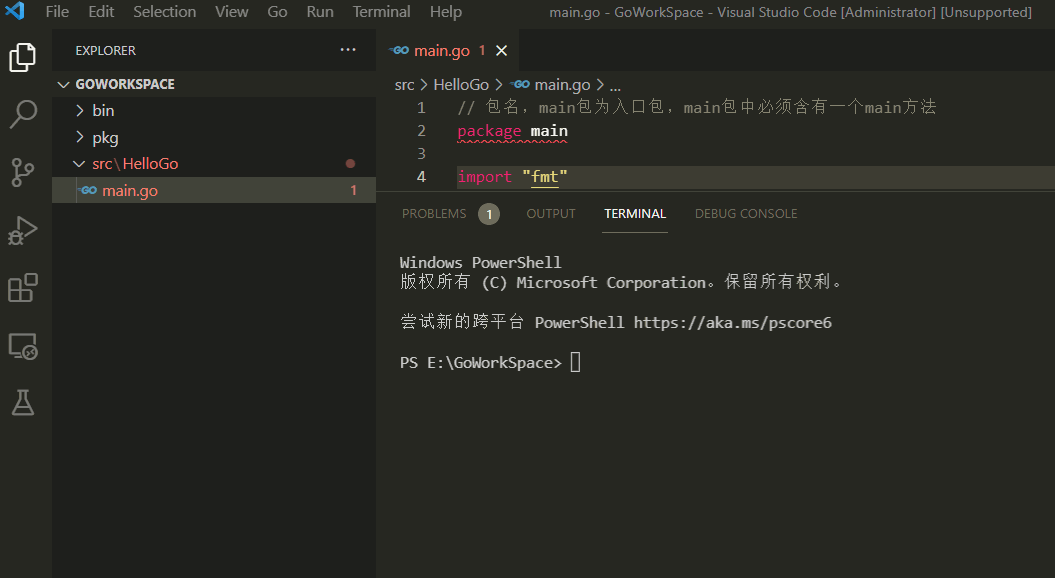
Task: Click the error count beside main.go in tree
Action: coord(353,190)
